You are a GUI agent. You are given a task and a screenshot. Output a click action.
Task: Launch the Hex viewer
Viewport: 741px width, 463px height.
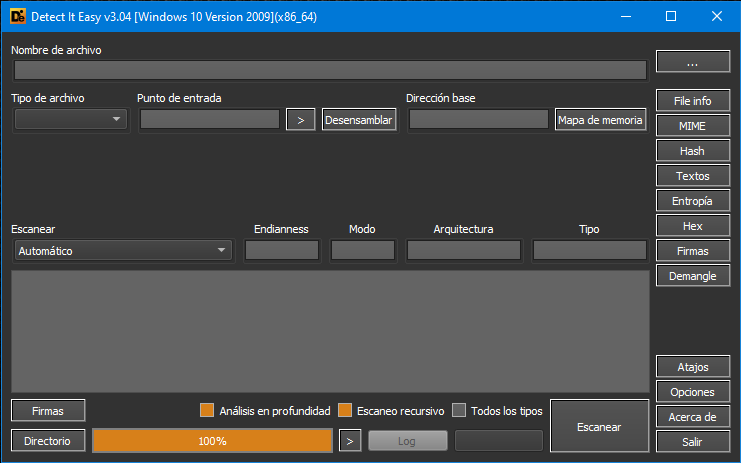[x=693, y=226]
